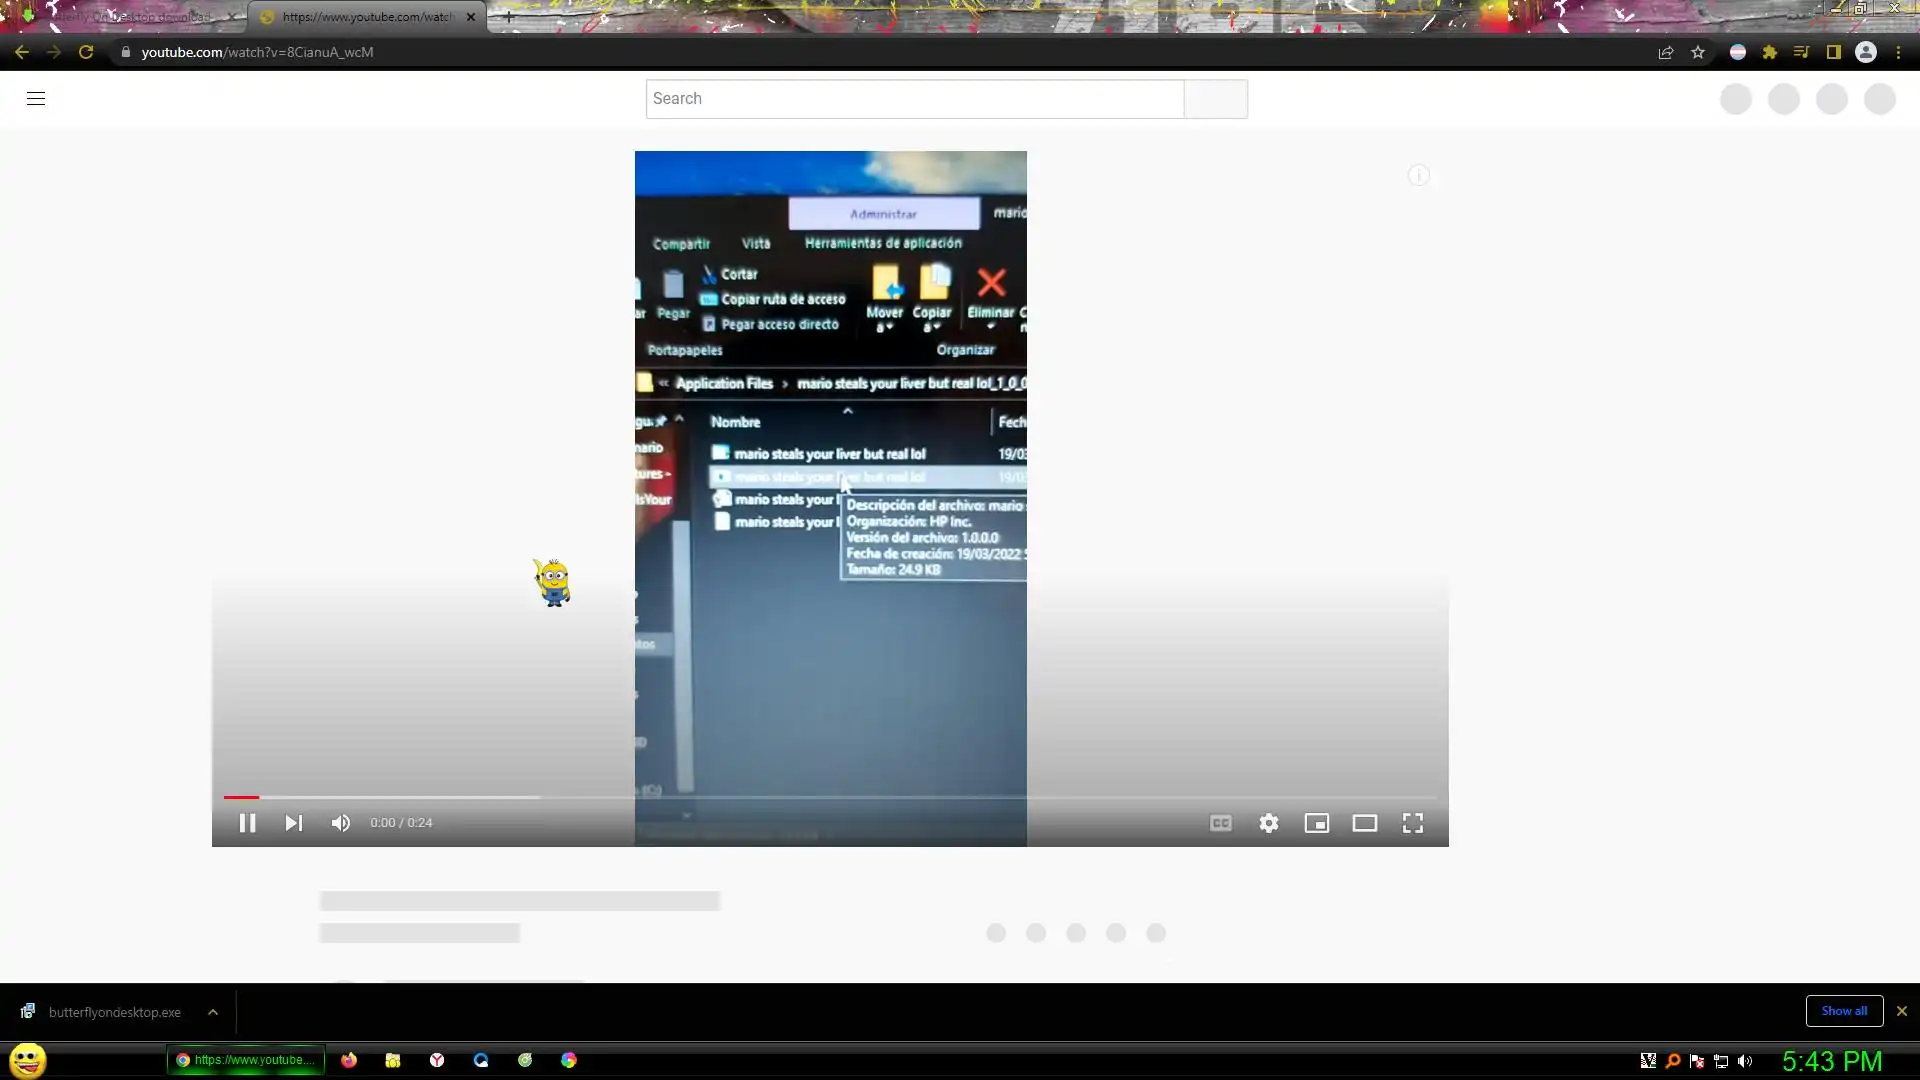
Task: Launch Firefox from the taskbar
Action: tap(349, 1060)
